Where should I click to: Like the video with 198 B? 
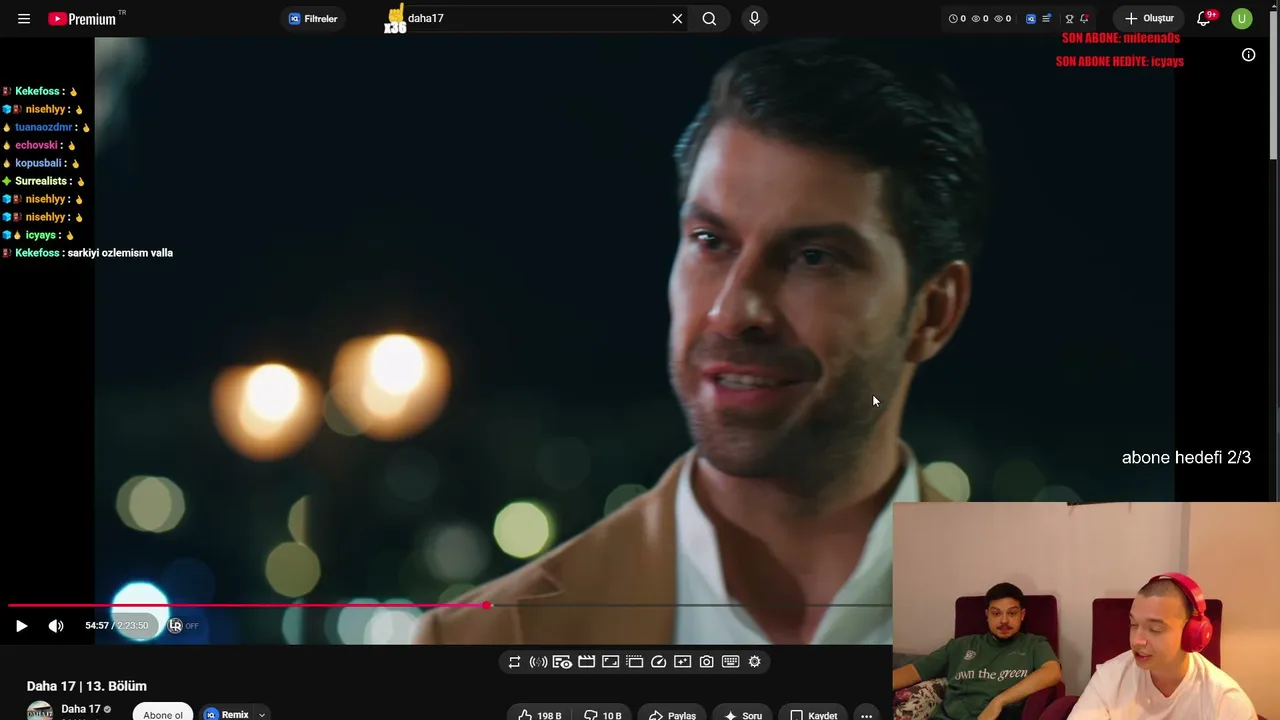pyautogui.click(x=538, y=714)
